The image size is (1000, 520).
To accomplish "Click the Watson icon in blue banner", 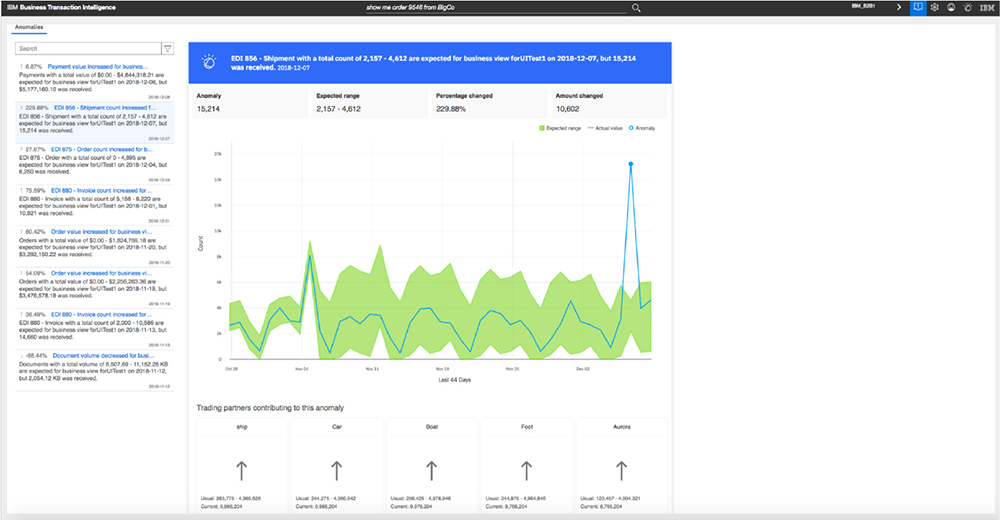I will (209, 62).
